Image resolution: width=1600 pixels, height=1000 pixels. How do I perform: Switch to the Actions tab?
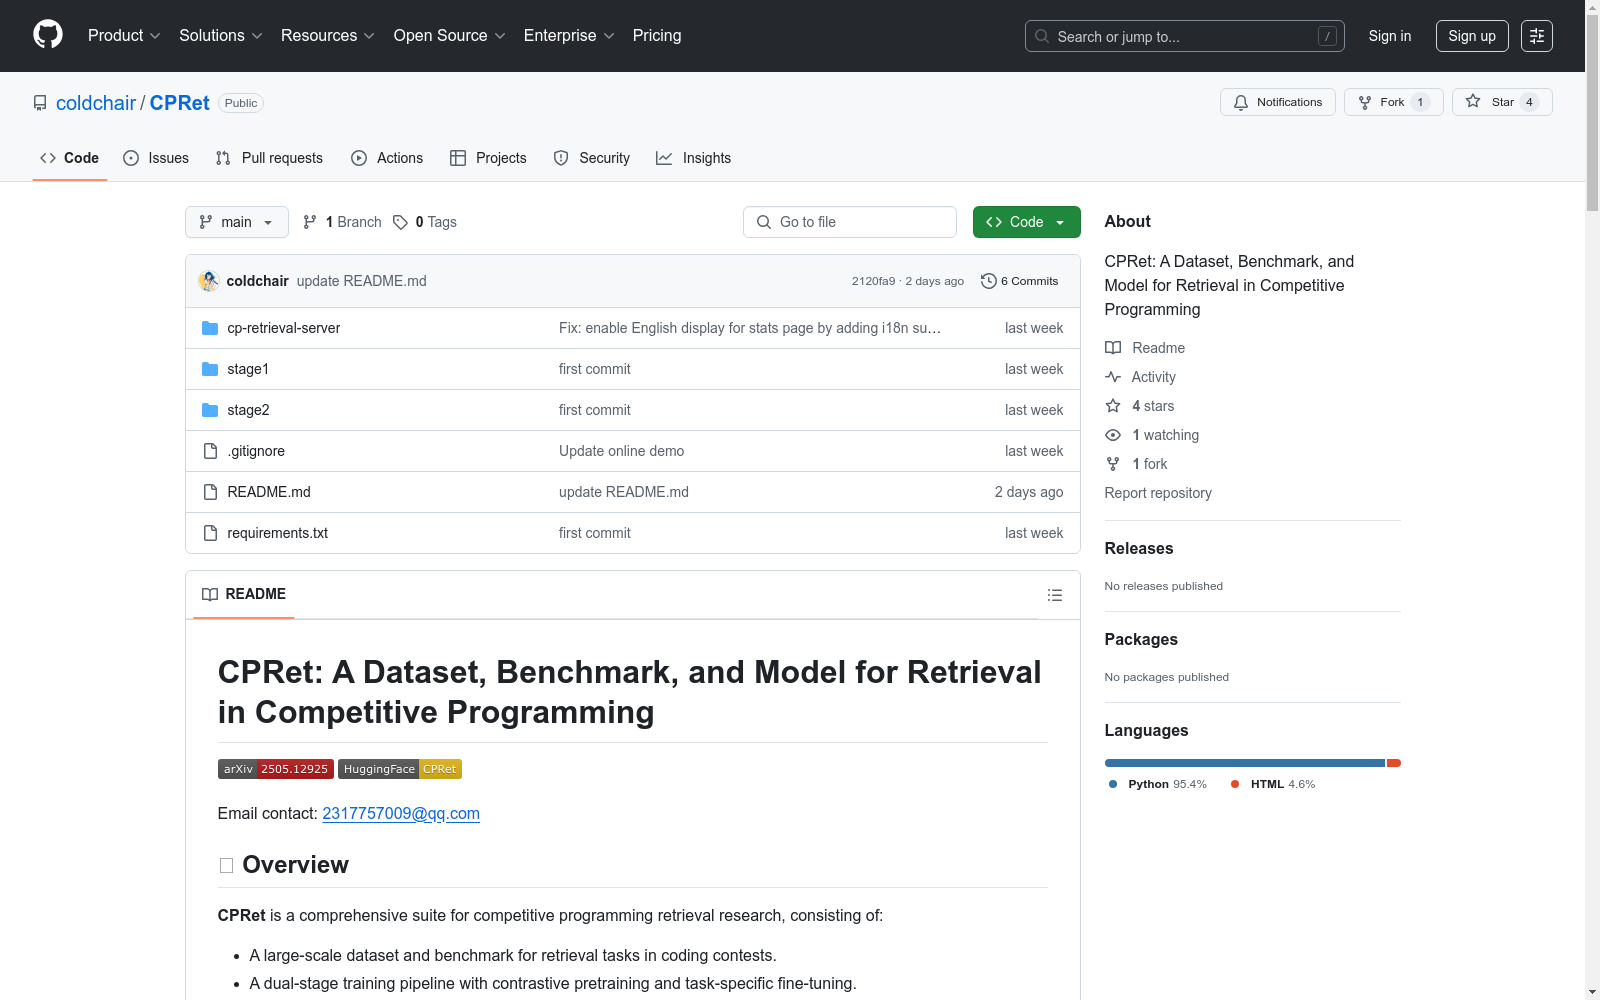tap(387, 158)
